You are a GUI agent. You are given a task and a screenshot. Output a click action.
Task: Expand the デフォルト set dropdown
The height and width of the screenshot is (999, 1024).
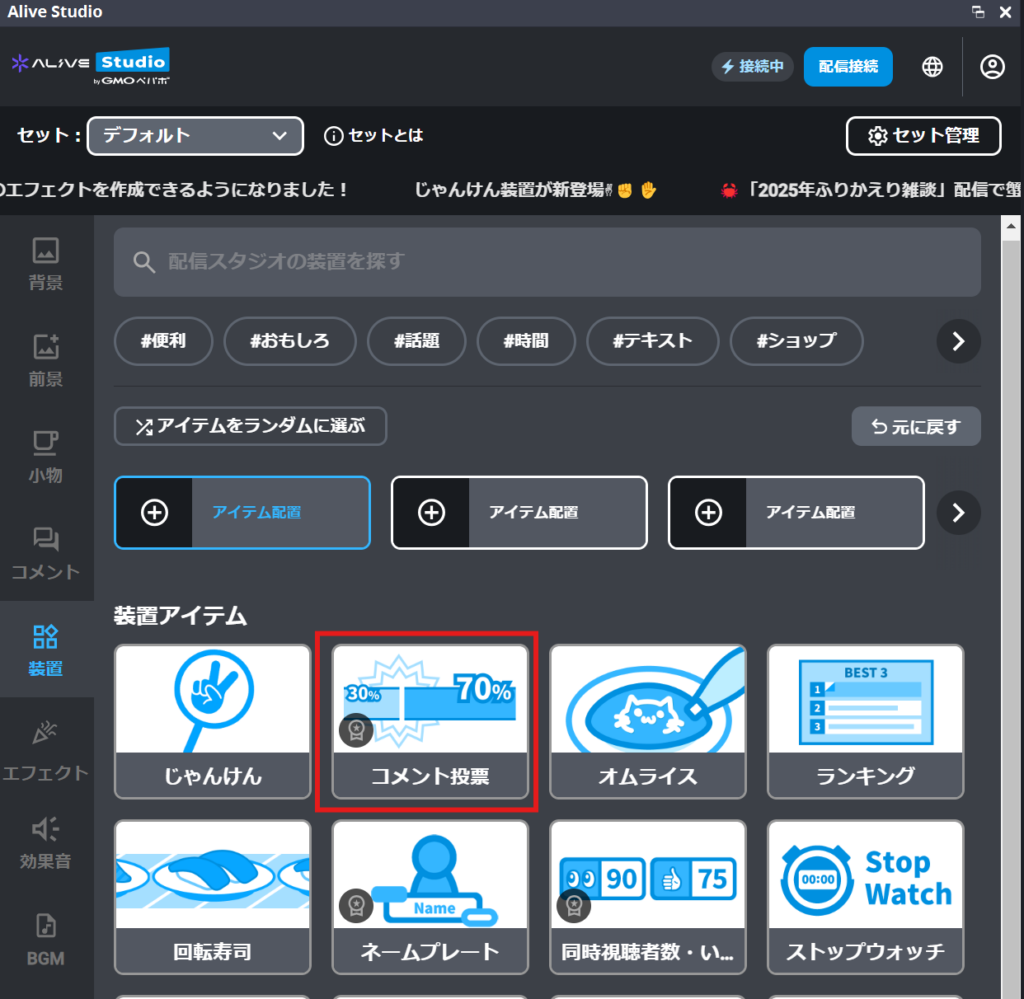tap(195, 136)
